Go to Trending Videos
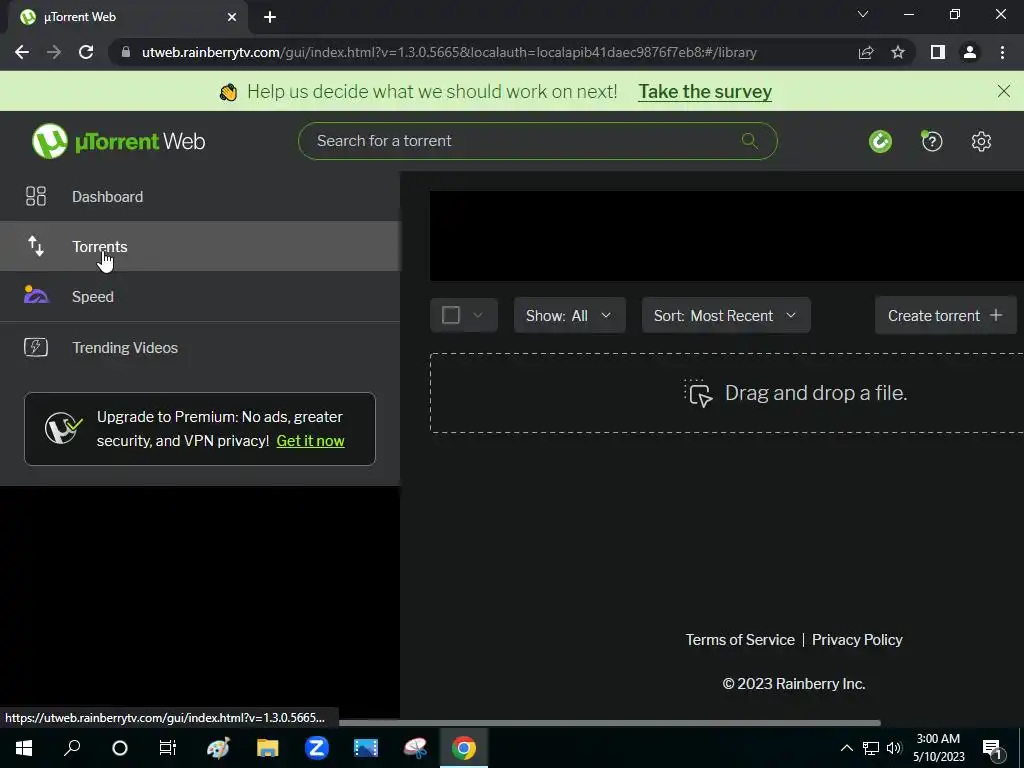Viewport: 1024px width, 768px height. pyautogui.click(x=200, y=347)
